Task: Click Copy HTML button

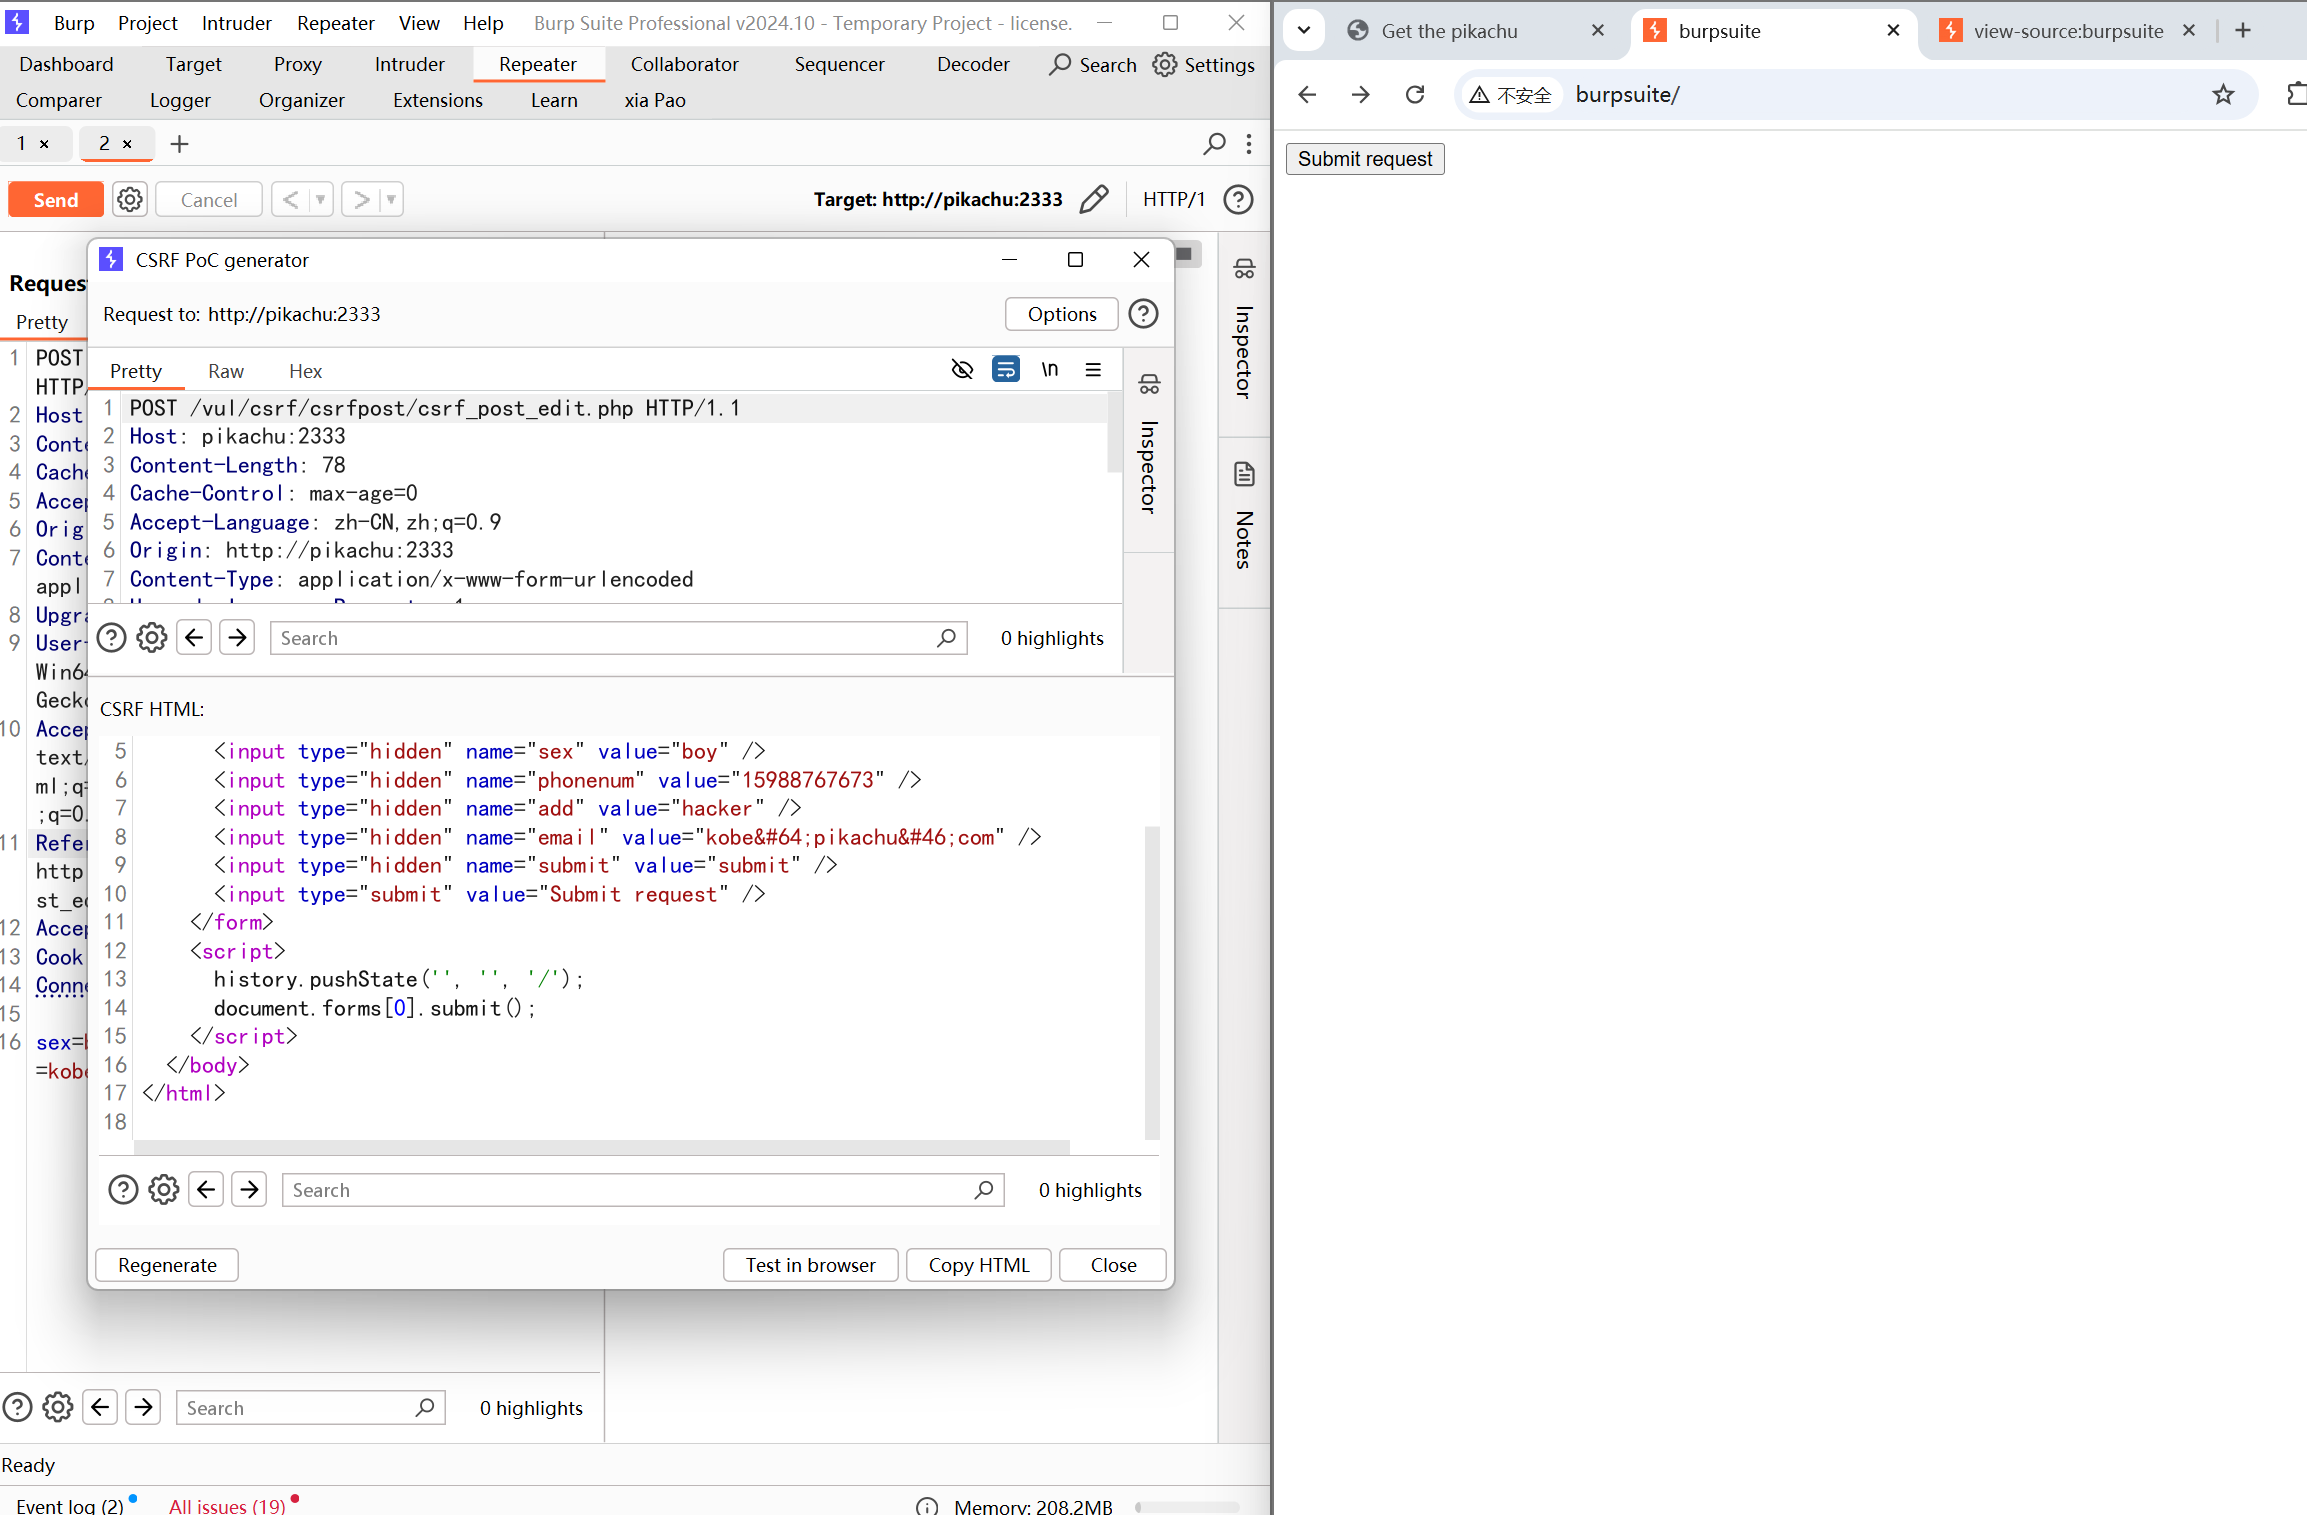Action: click(979, 1265)
